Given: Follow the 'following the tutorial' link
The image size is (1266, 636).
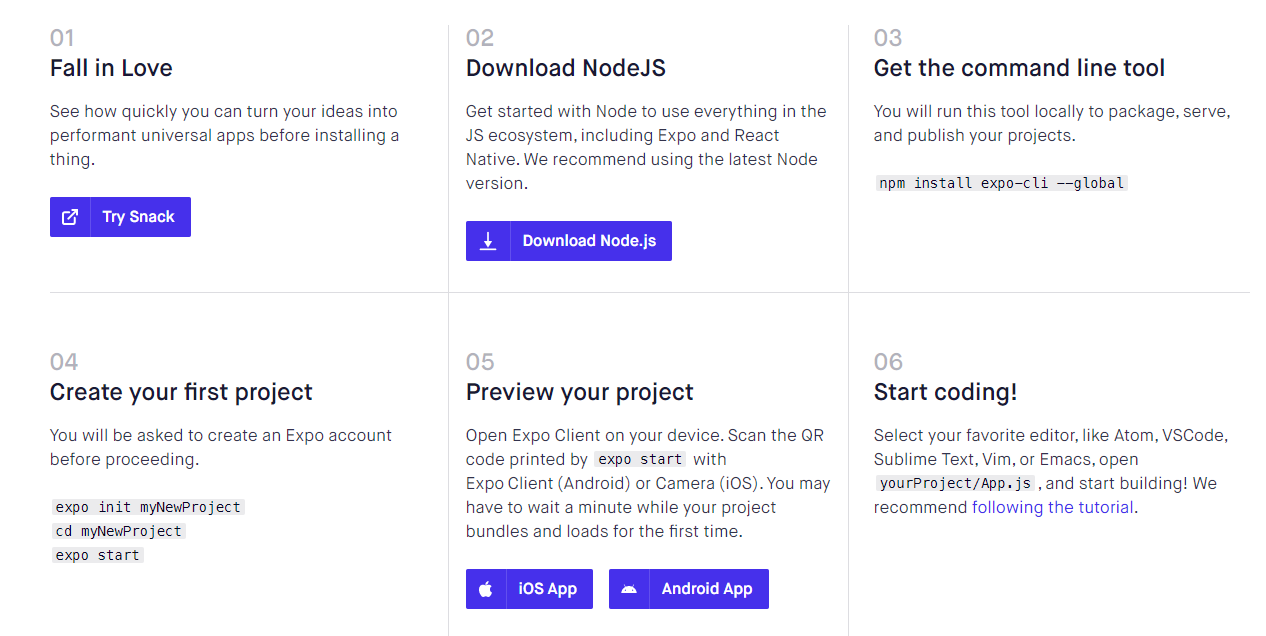Looking at the screenshot, I should tap(1053, 507).
